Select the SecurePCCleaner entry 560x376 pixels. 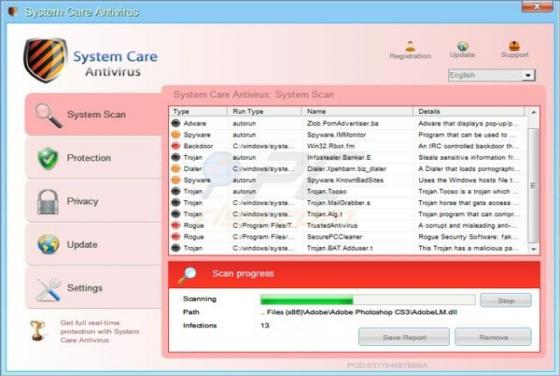pos(334,237)
